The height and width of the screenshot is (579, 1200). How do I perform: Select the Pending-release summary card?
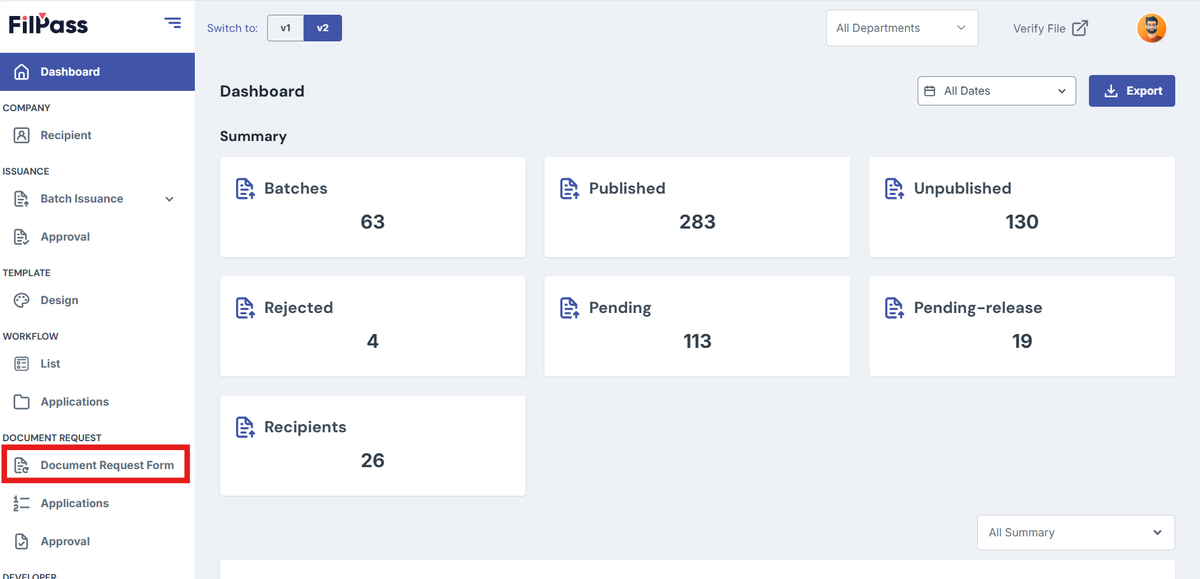point(1022,326)
